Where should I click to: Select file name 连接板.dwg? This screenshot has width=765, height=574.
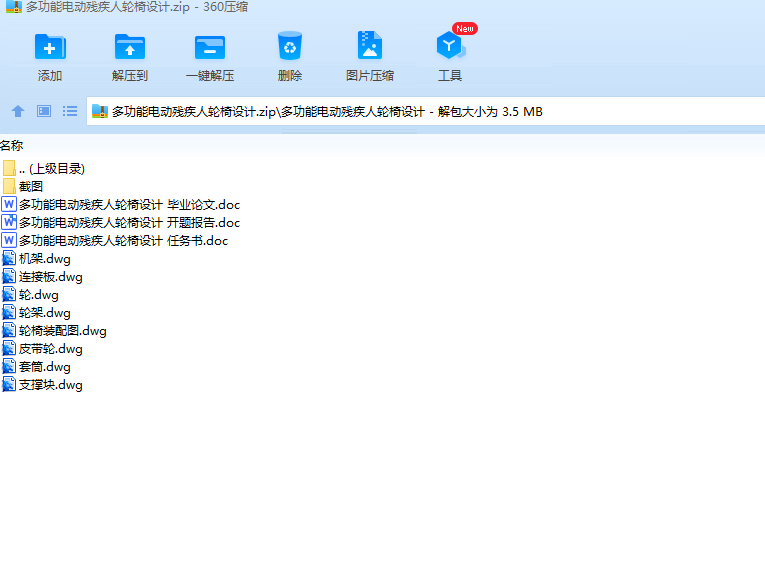pyautogui.click(x=51, y=277)
